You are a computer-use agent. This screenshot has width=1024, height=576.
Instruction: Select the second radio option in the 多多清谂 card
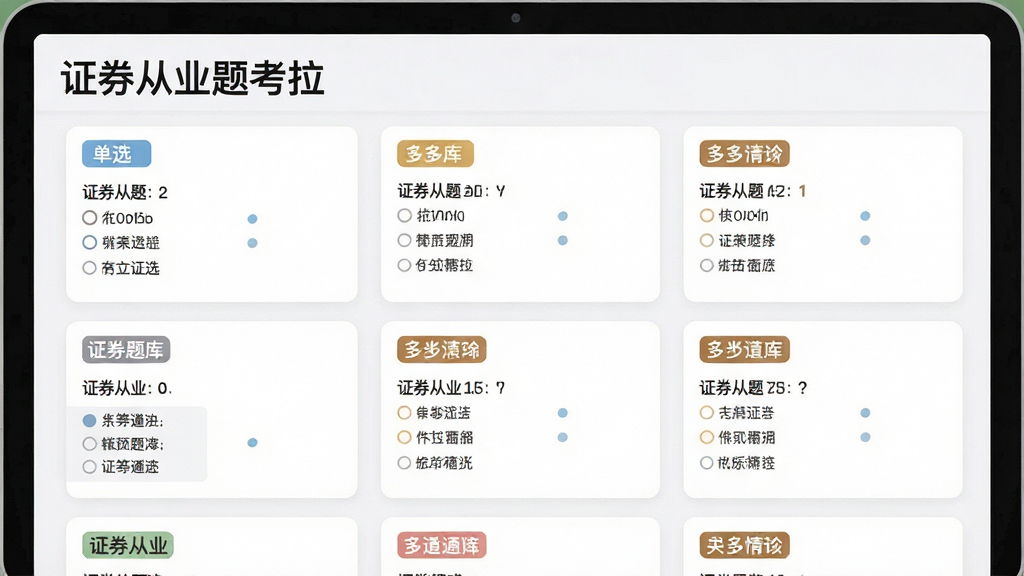707,240
